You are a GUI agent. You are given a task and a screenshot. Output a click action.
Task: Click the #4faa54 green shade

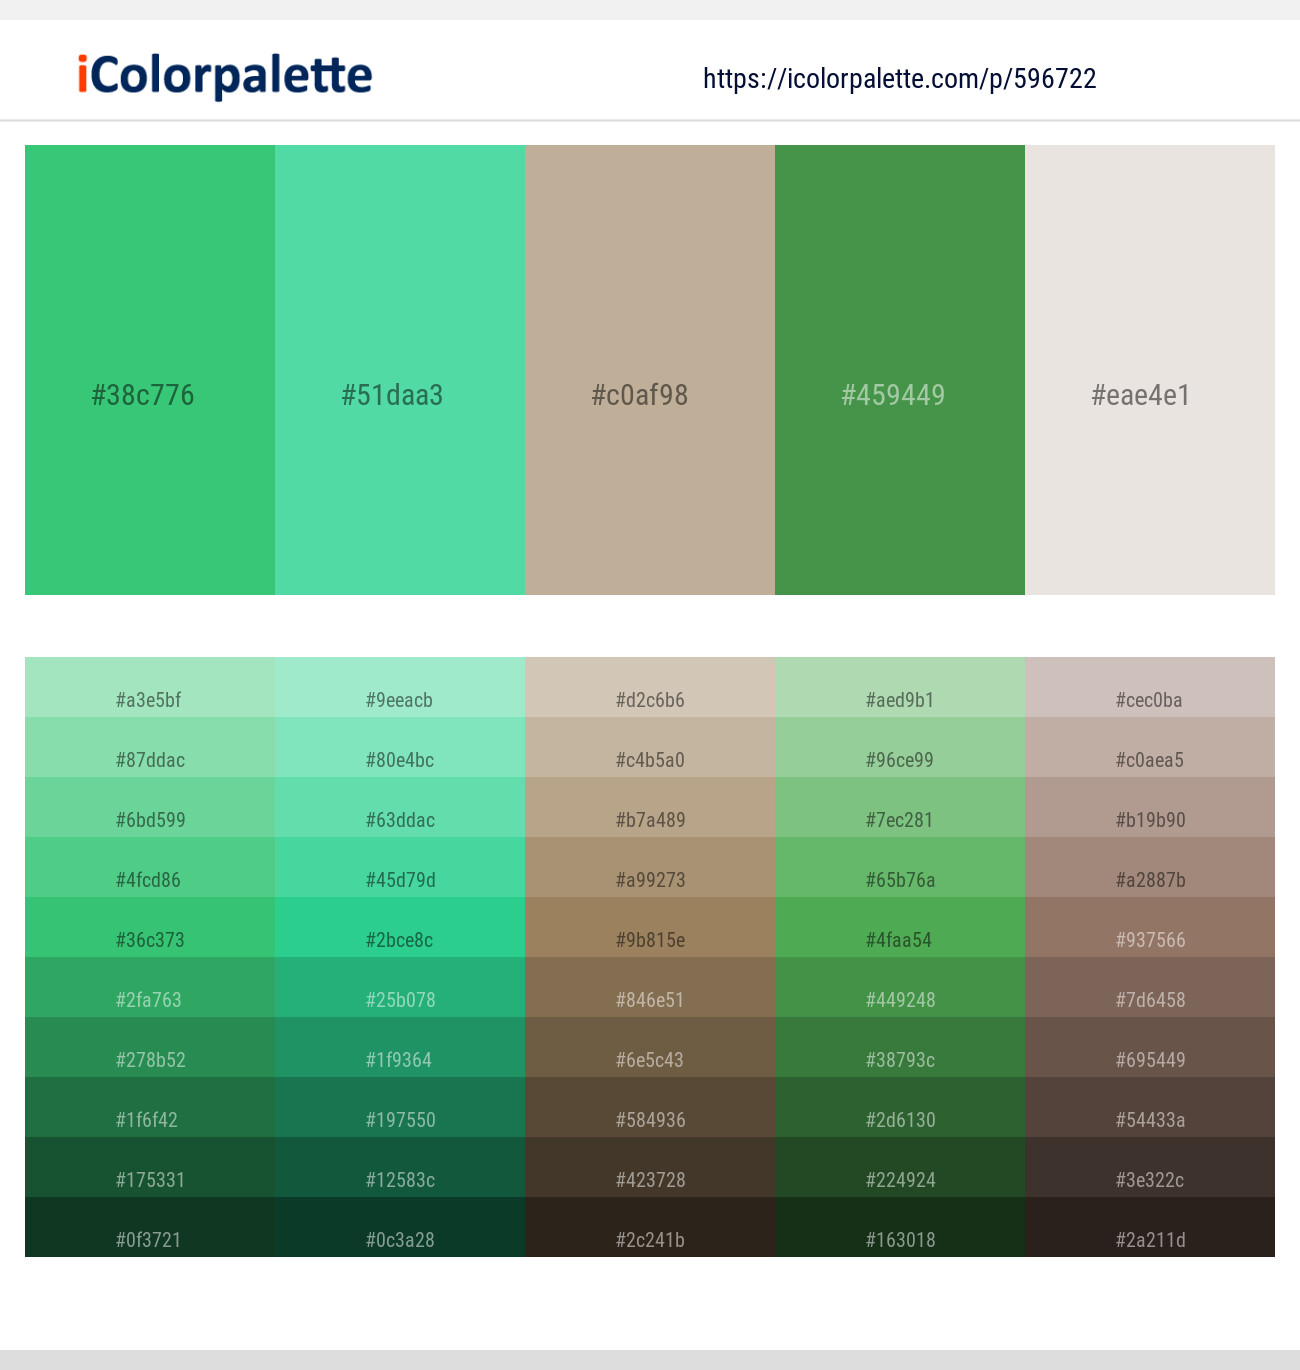coord(900,928)
